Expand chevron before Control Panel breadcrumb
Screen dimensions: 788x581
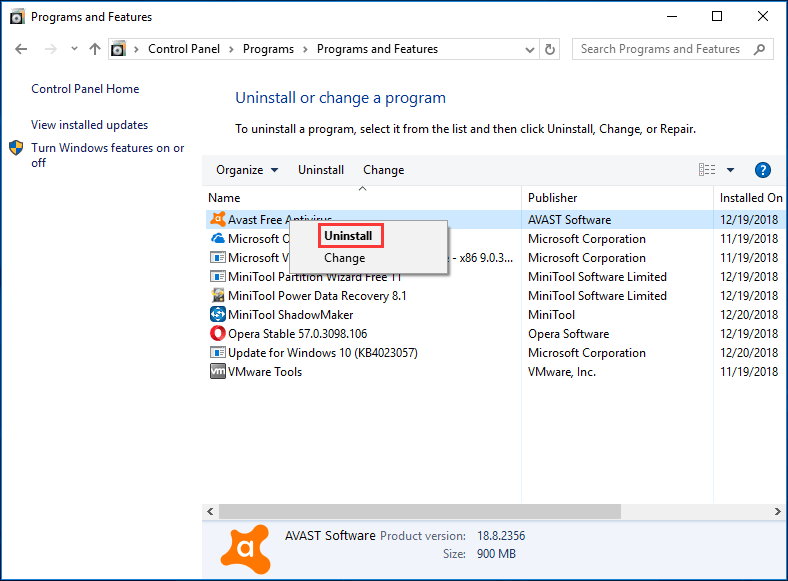(136, 49)
